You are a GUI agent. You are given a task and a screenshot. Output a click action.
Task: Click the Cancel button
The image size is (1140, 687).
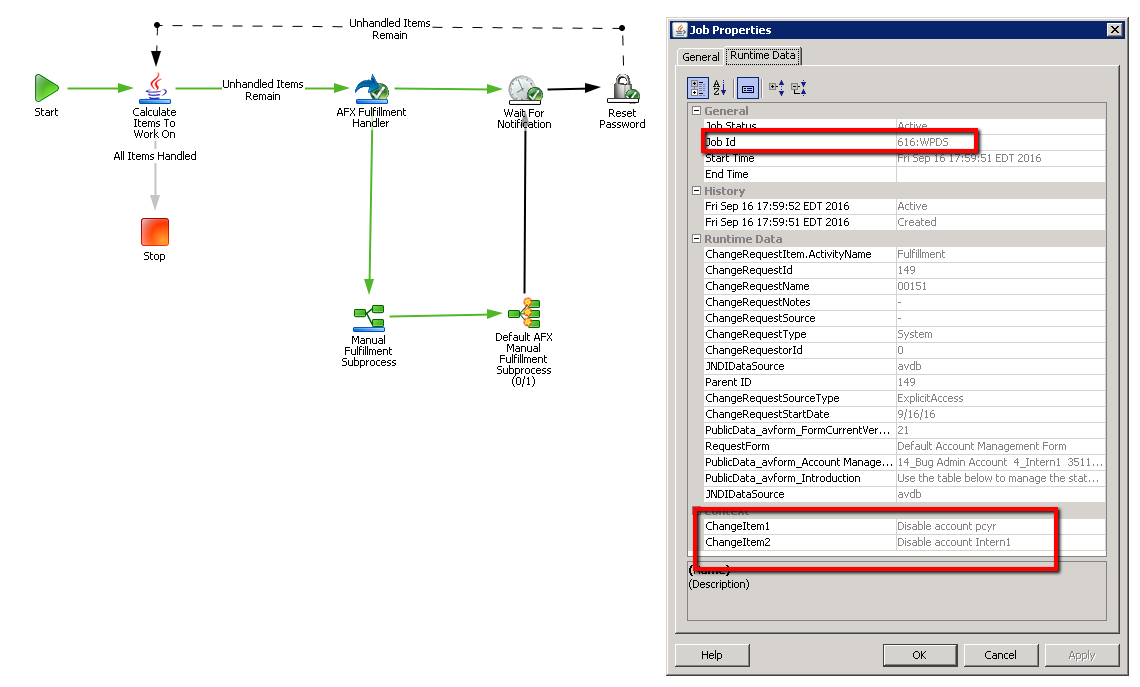click(1000, 655)
